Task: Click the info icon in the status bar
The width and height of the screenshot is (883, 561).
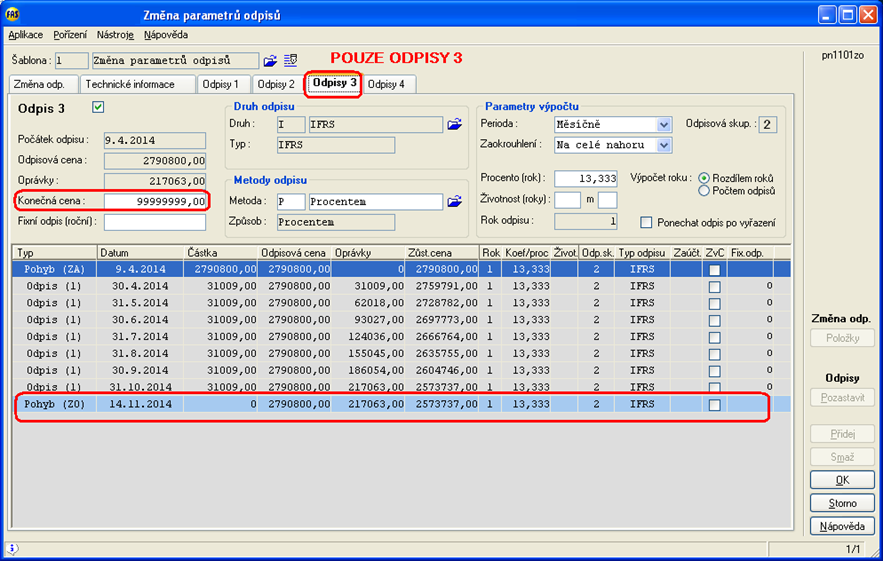Action: pyautogui.click(x=12, y=549)
